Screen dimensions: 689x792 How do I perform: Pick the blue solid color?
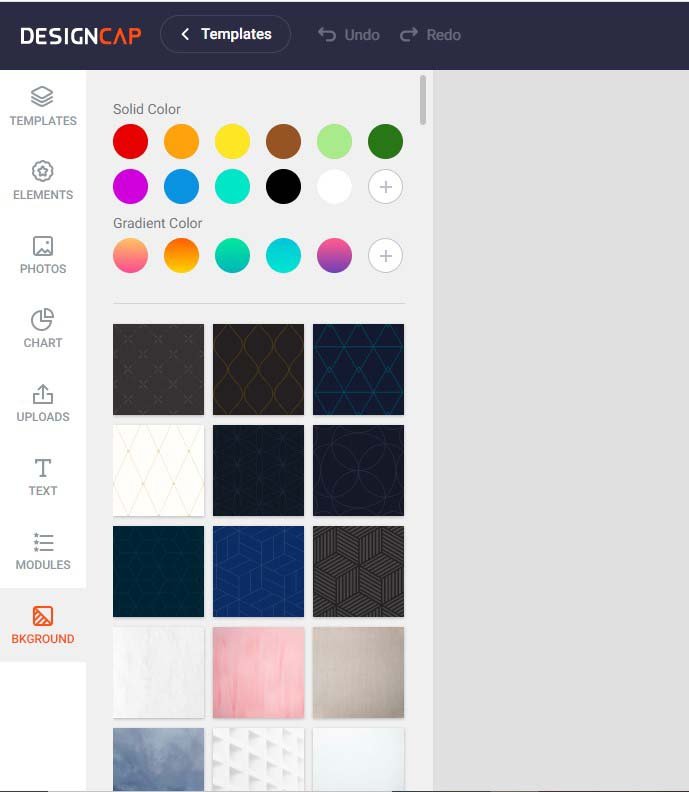pyautogui.click(x=181, y=187)
